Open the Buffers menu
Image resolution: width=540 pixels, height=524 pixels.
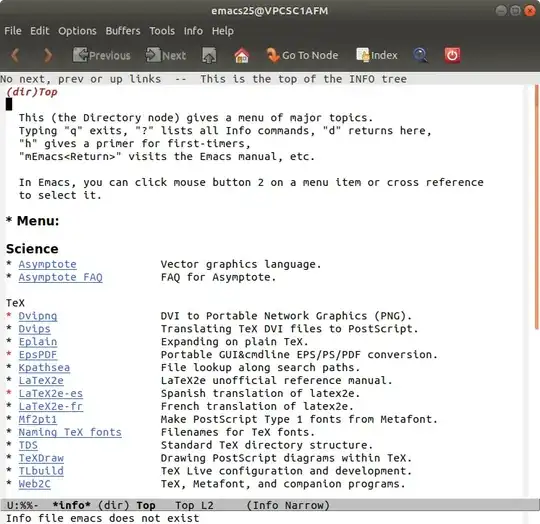(x=123, y=31)
